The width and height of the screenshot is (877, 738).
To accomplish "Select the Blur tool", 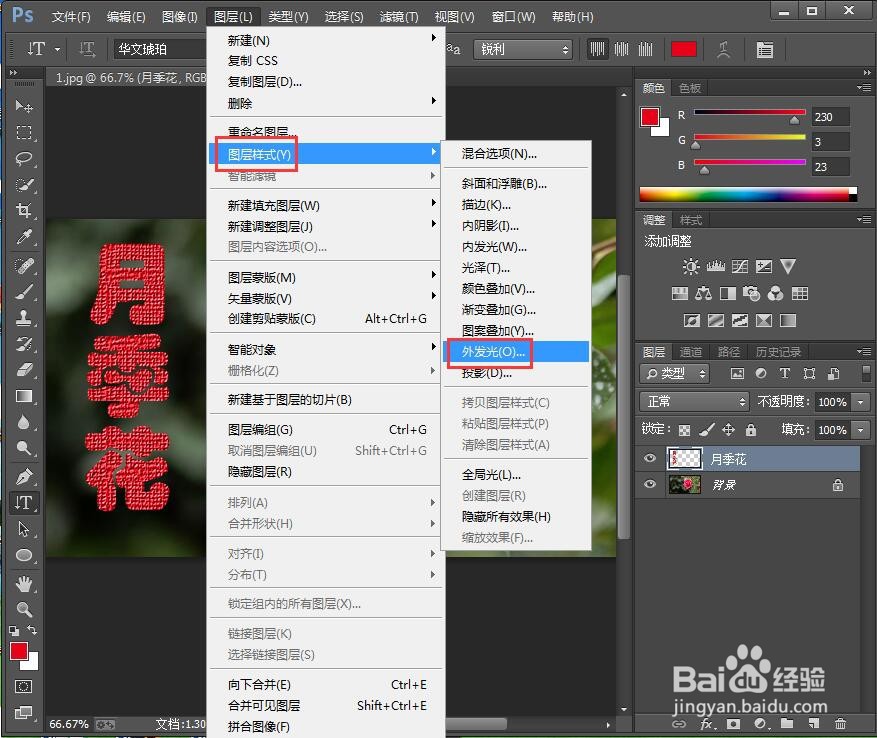I will click(23, 422).
